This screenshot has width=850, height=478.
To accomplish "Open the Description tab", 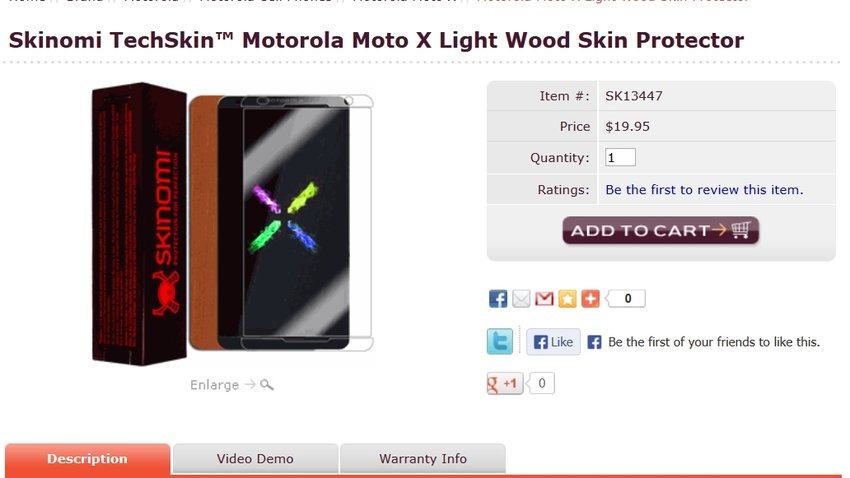I will [x=87, y=459].
